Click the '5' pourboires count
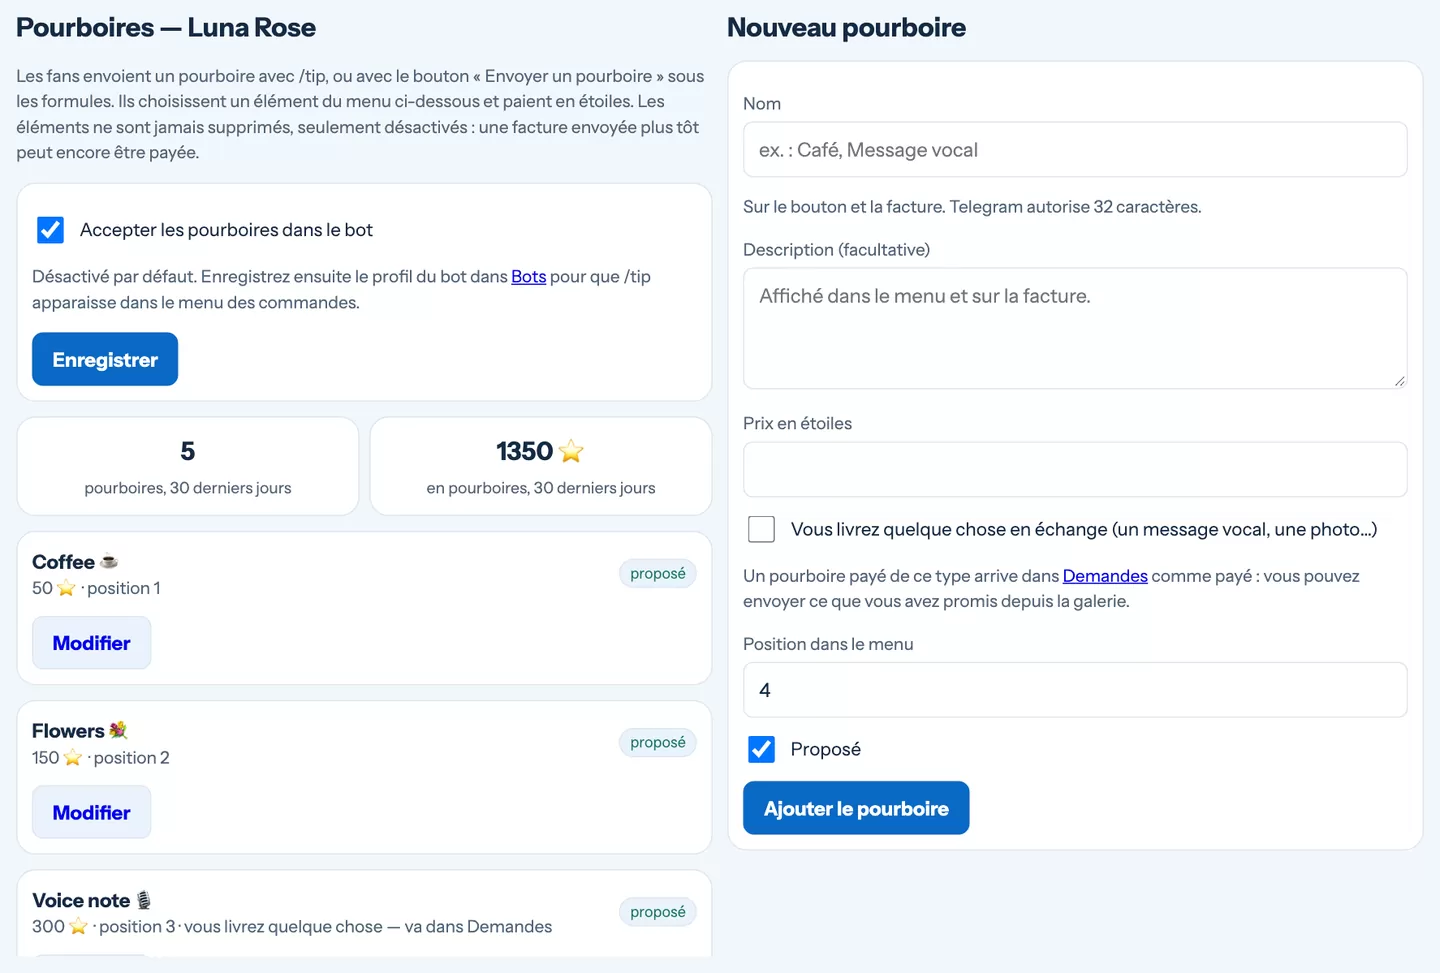The height and width of the screenshot is (973, 1440). point(188,451)
